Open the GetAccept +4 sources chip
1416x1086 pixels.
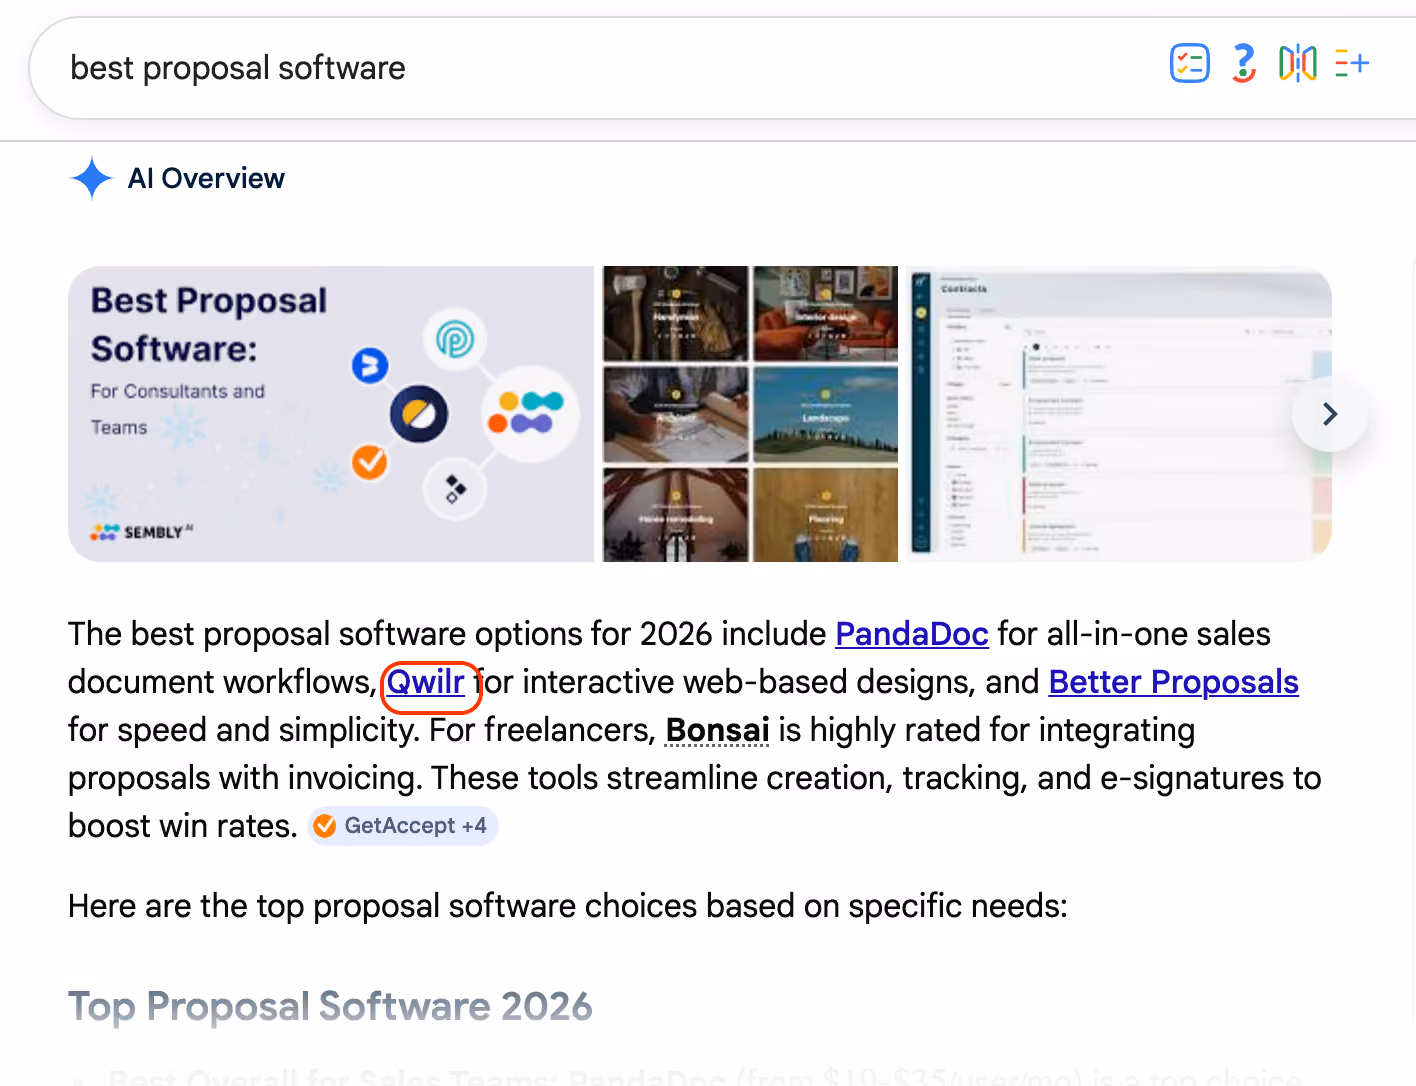pos(403,826)
